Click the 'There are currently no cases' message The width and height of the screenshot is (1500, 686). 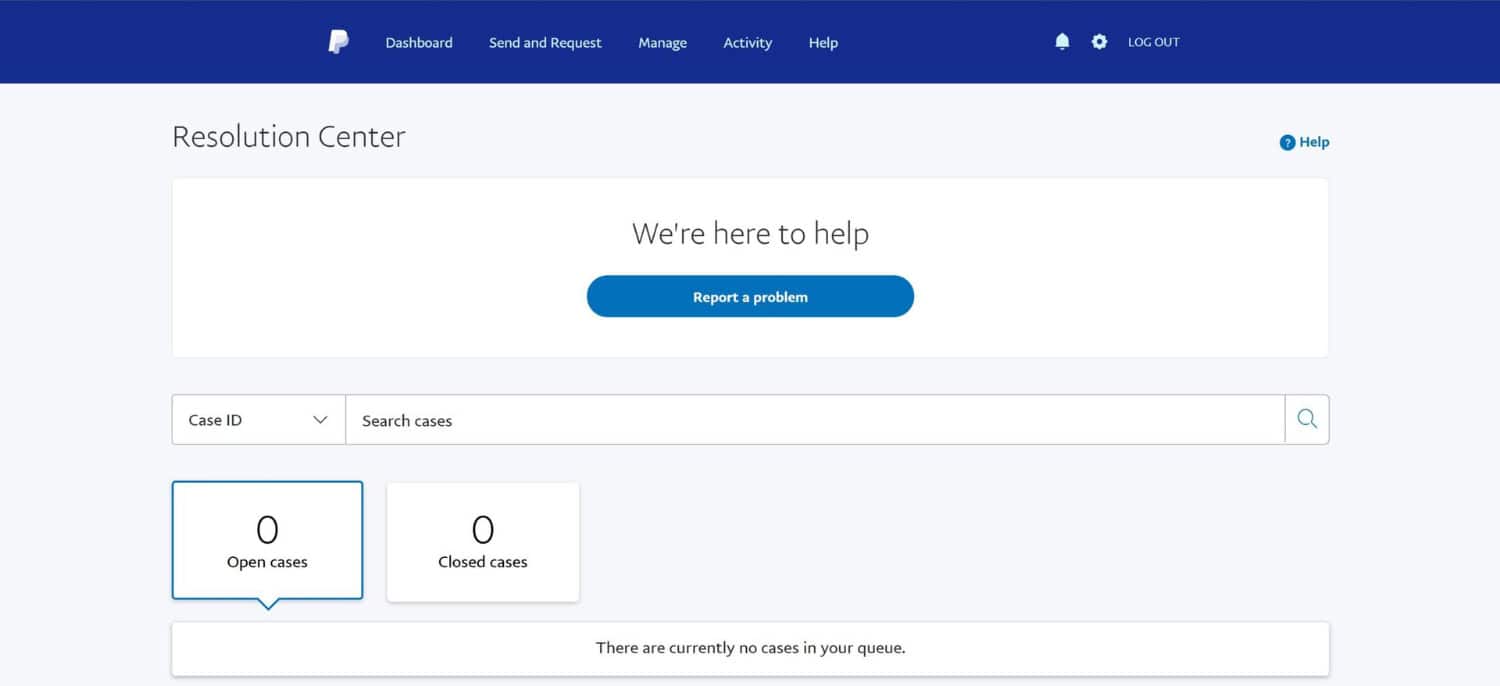[750, 648]
